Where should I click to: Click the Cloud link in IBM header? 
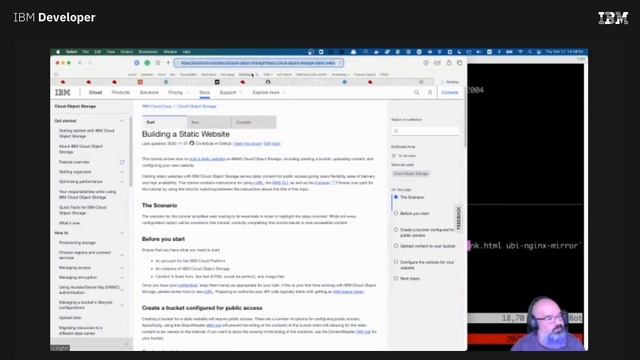[95, 93]
